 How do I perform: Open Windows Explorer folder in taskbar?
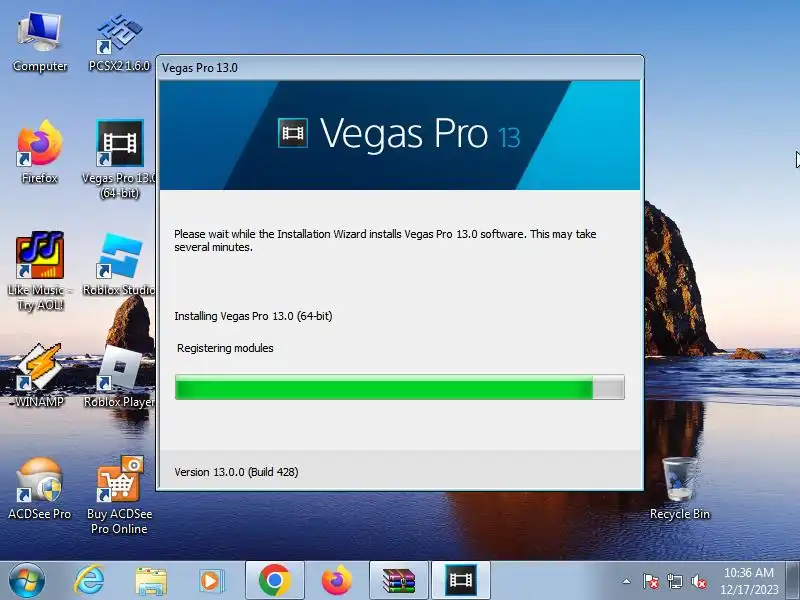(151, 581)
